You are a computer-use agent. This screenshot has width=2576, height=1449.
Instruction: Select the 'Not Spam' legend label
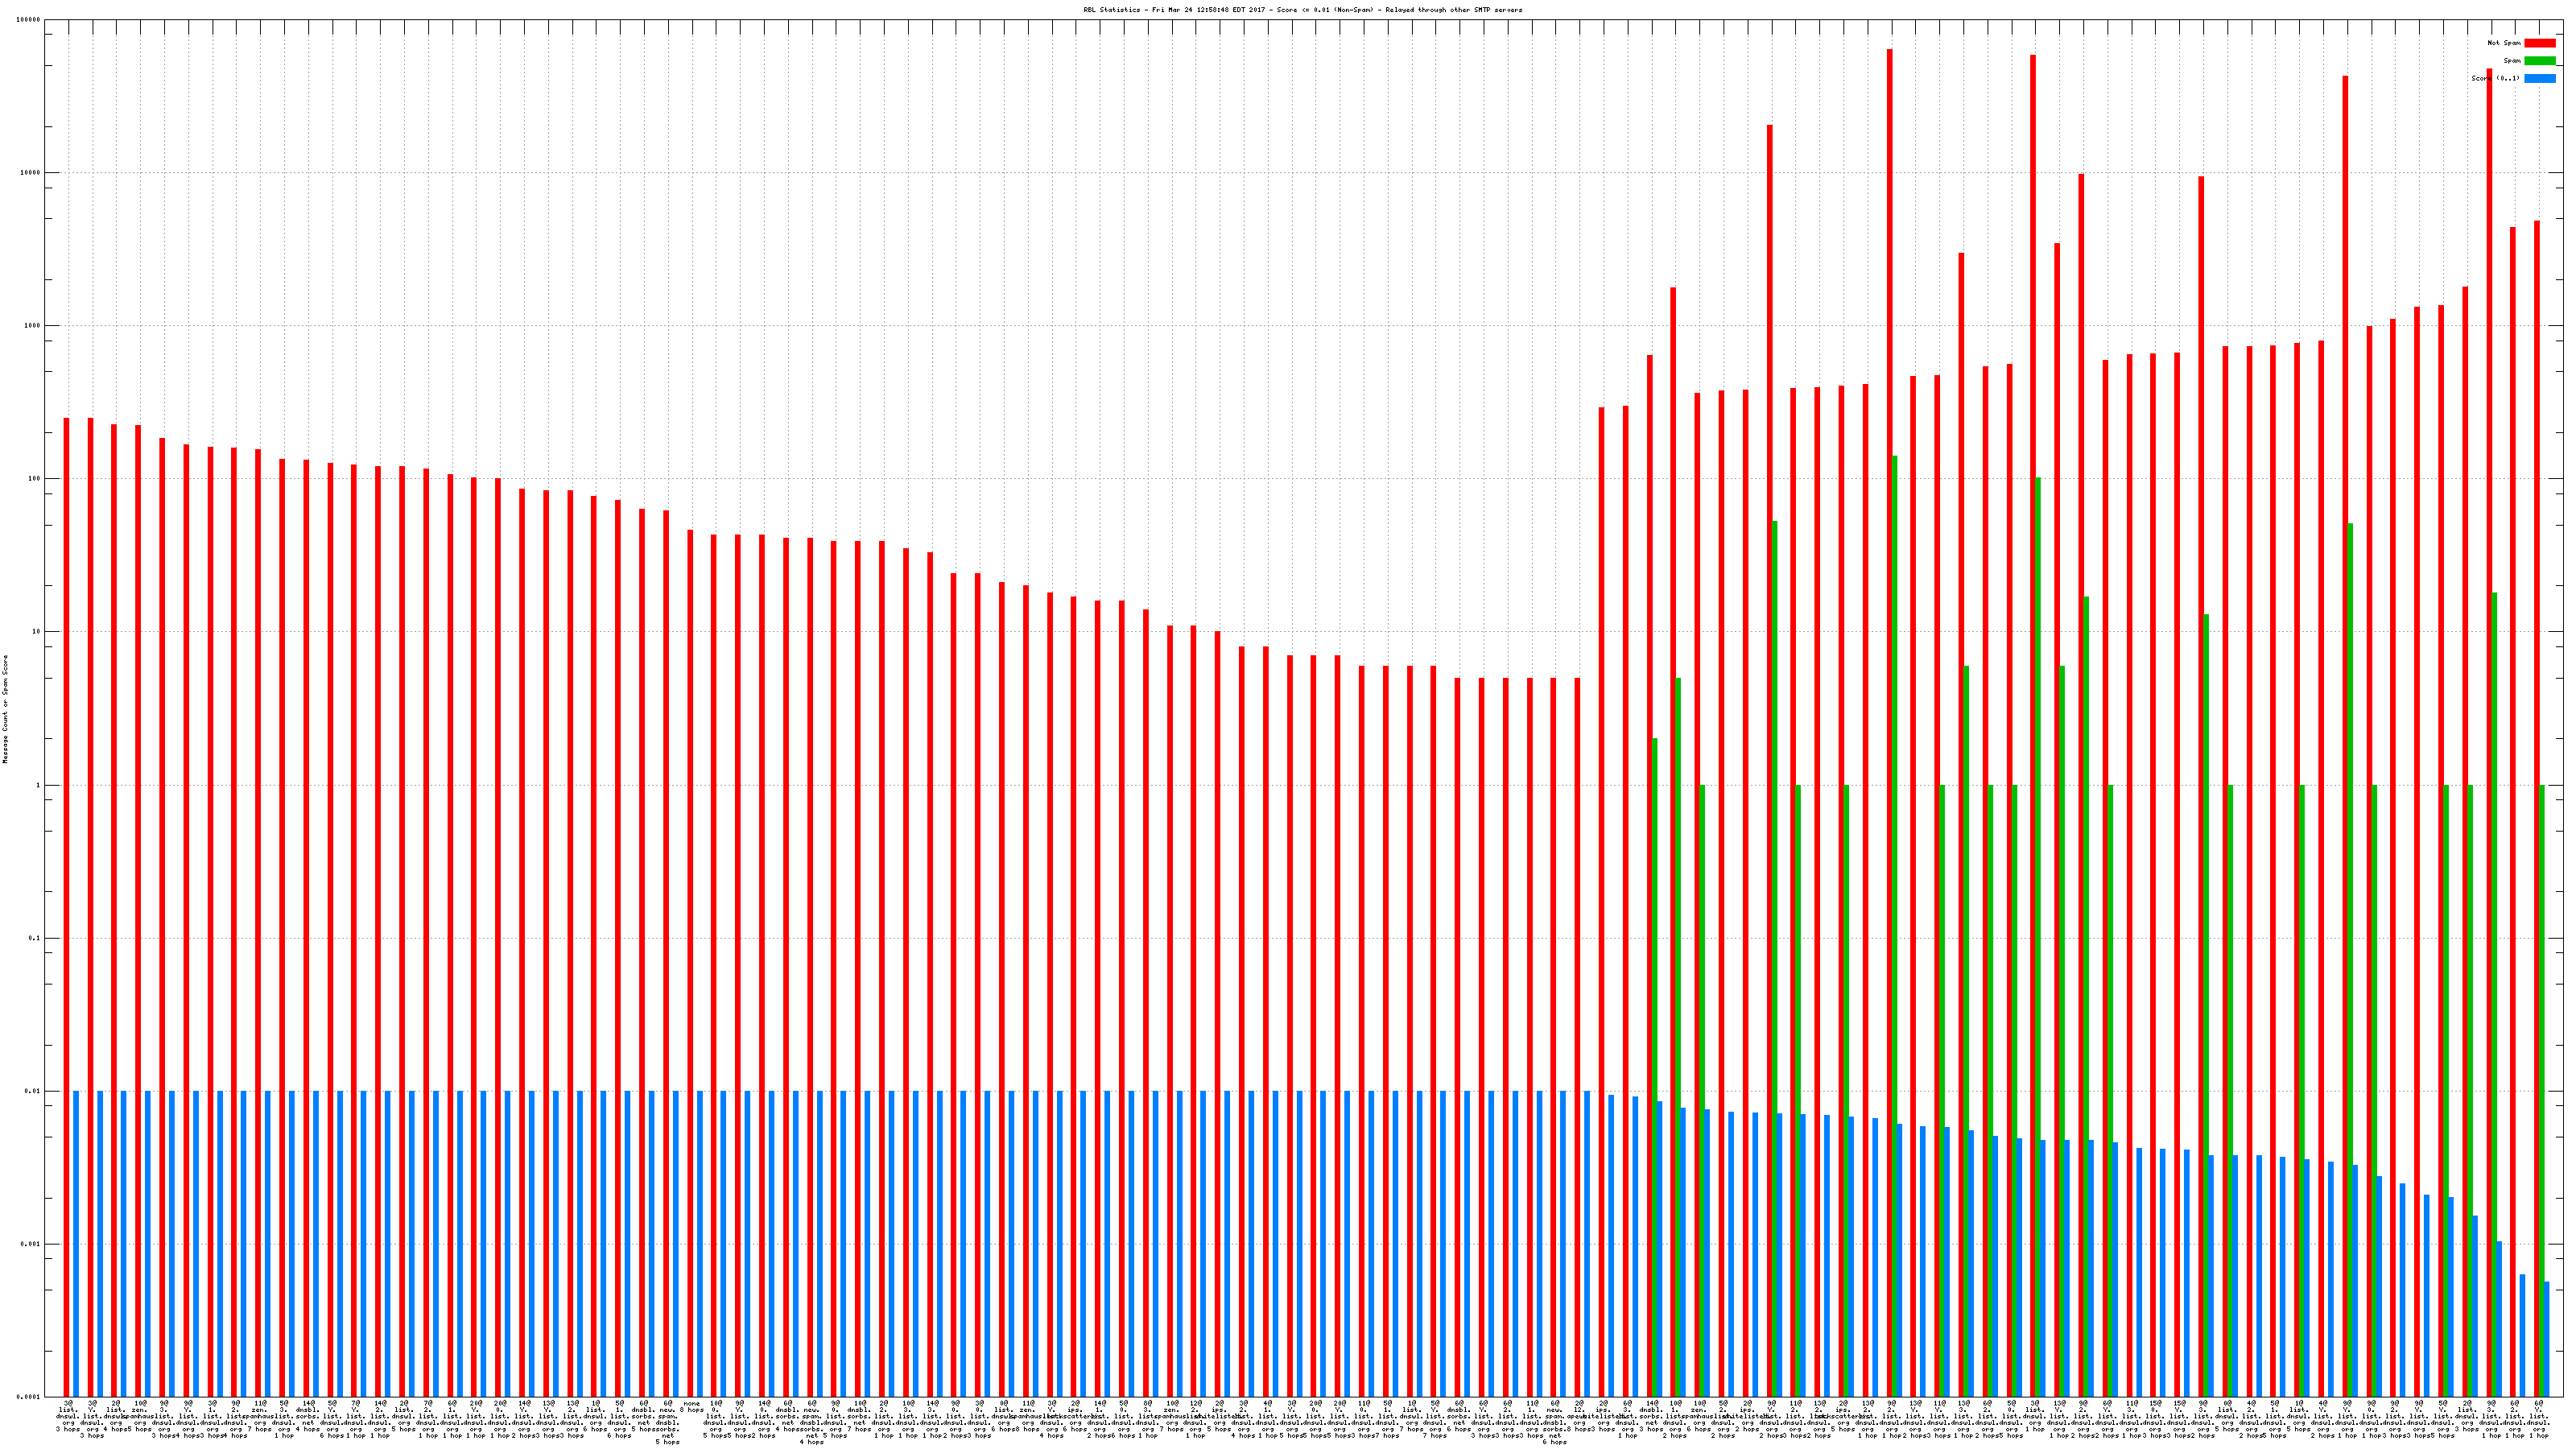pyautogui.click(x=2504, y=43)
